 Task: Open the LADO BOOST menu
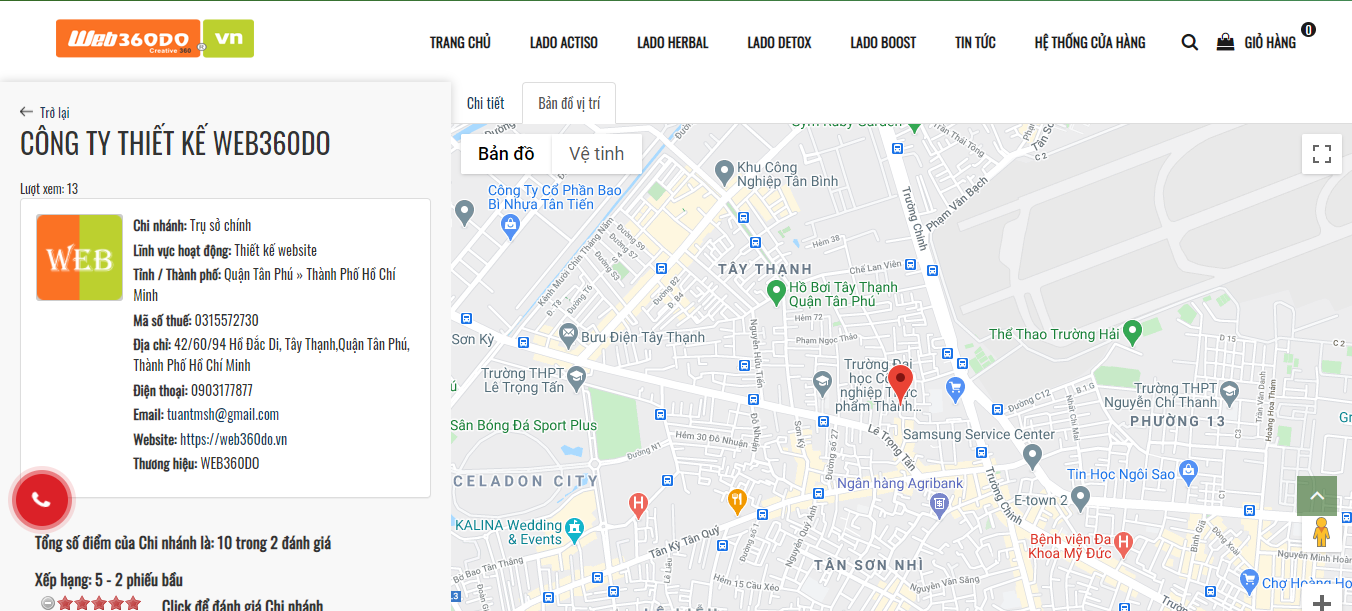pyautogui.click(x=883, y=42)
